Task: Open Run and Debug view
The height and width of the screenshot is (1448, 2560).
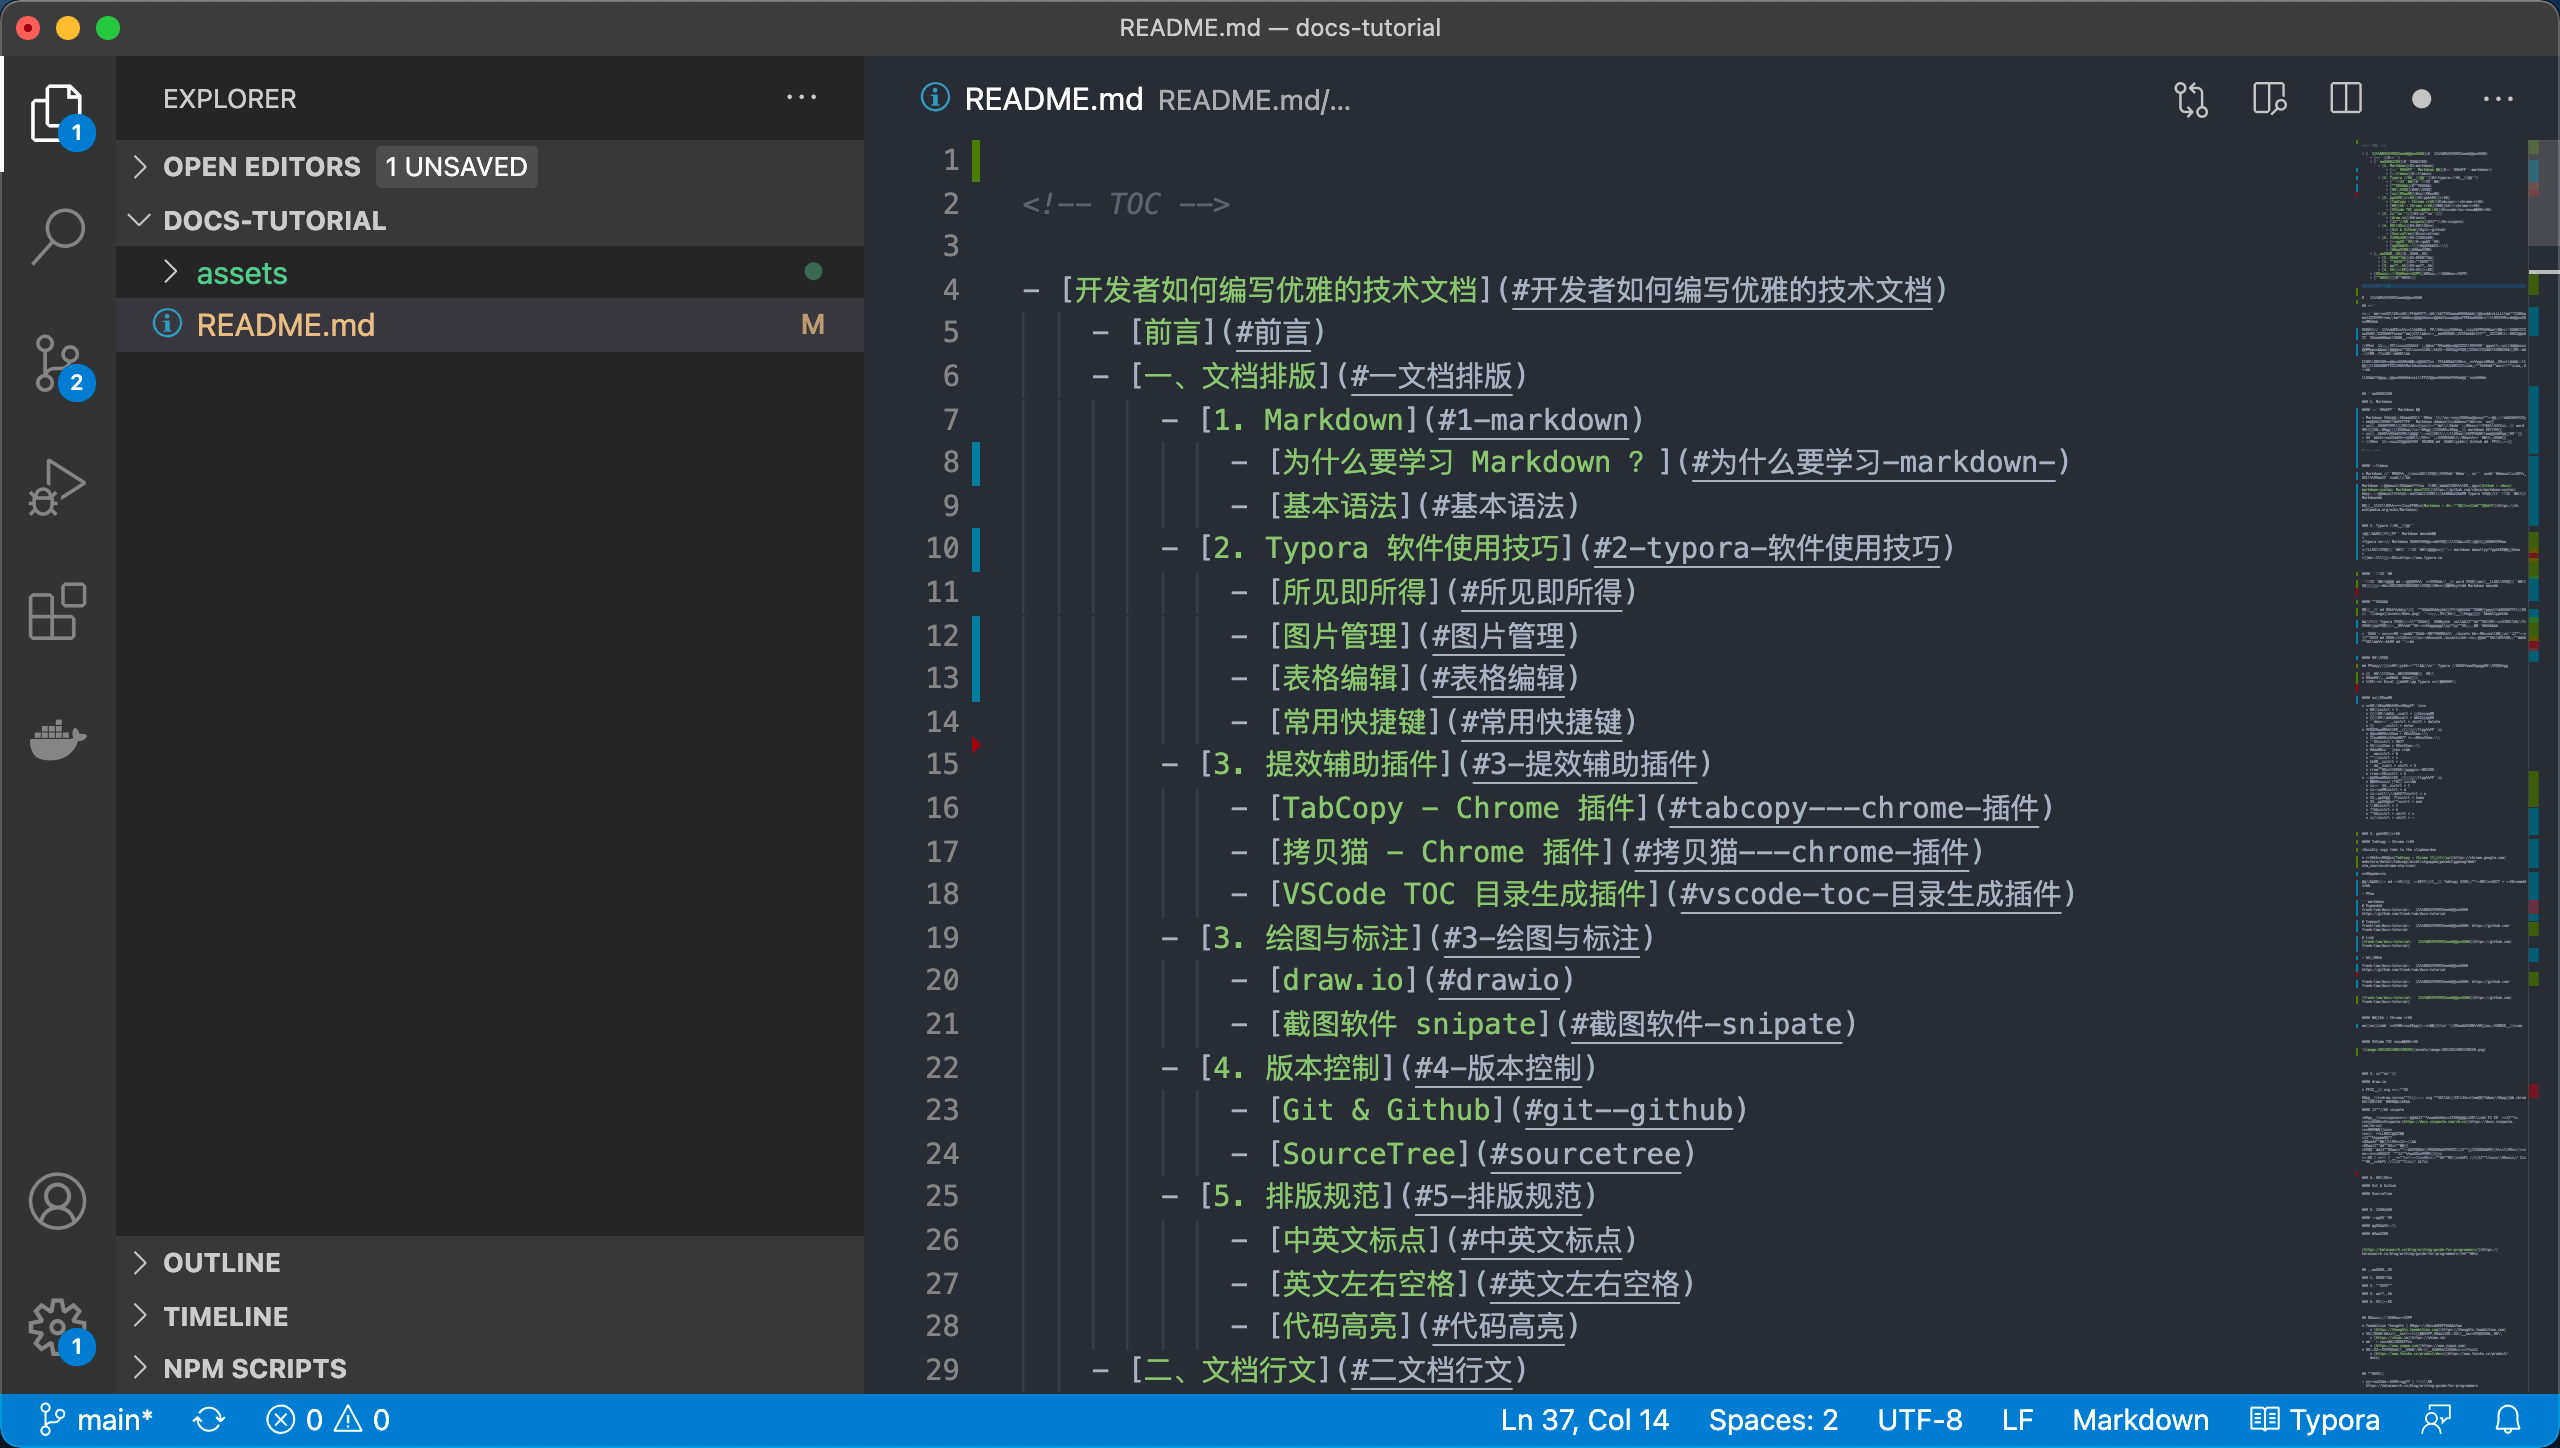Action: [58, 487]
